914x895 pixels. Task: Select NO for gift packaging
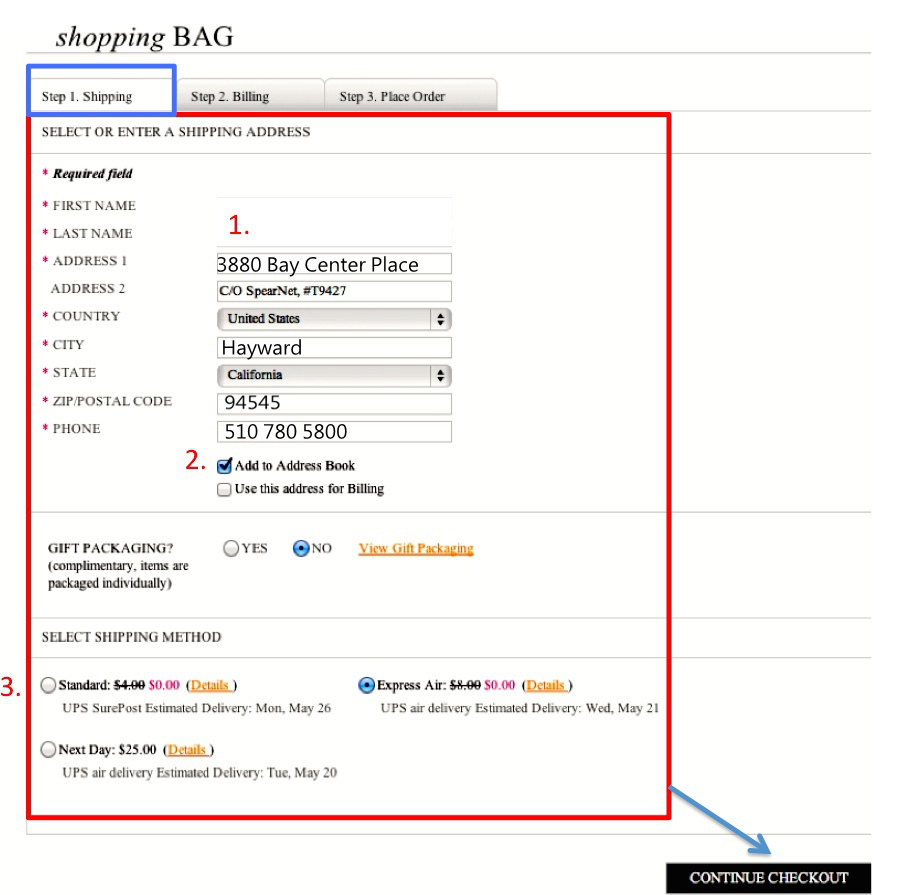[301, 548]
